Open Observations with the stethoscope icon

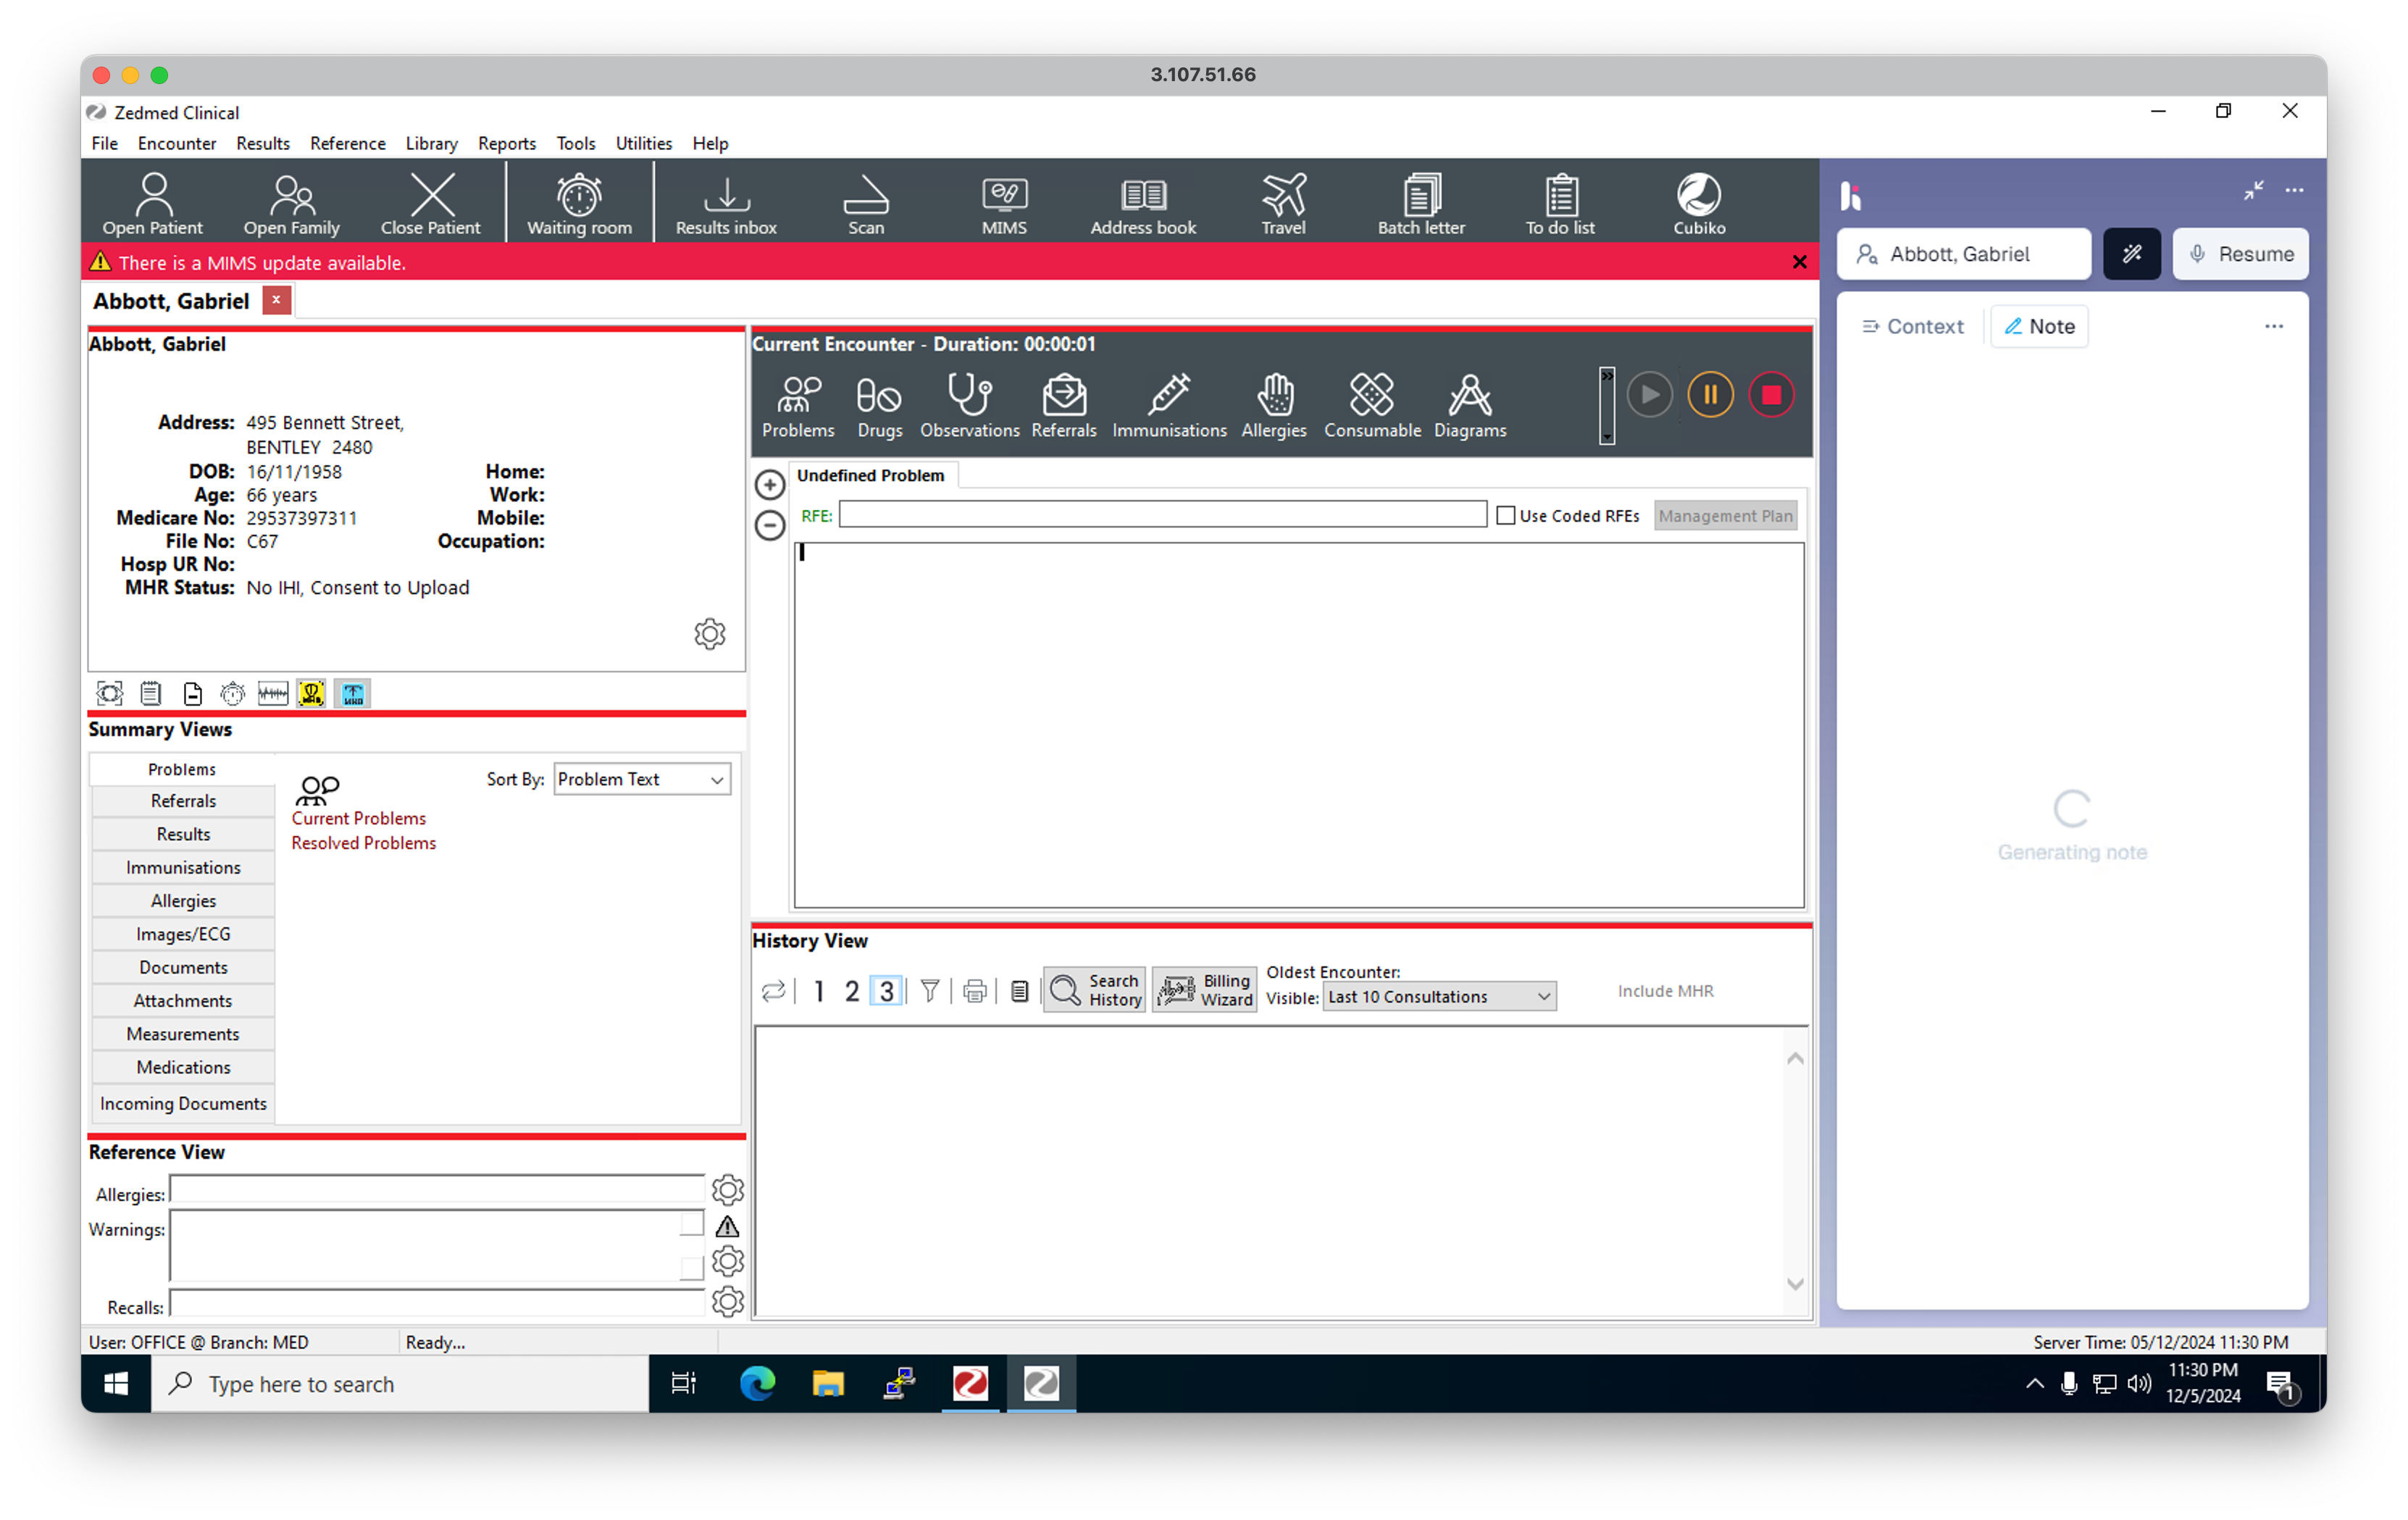969,406
